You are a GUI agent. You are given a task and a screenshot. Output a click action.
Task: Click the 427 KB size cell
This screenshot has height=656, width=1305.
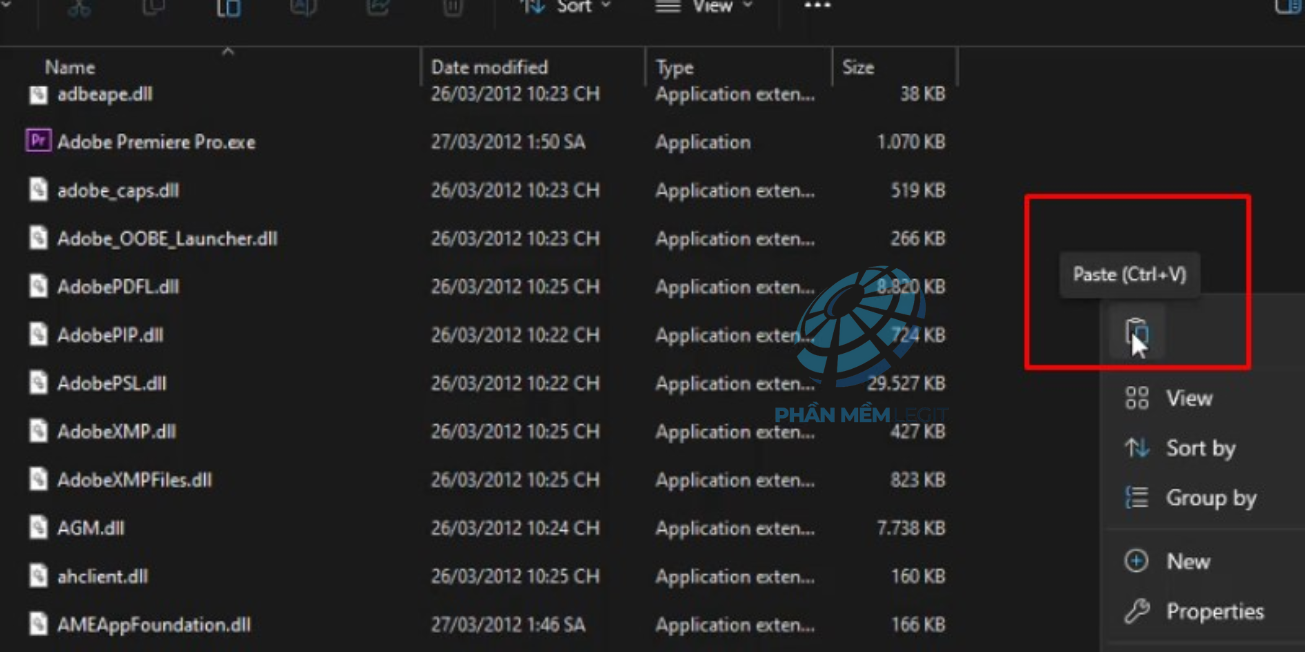(918, 431)
